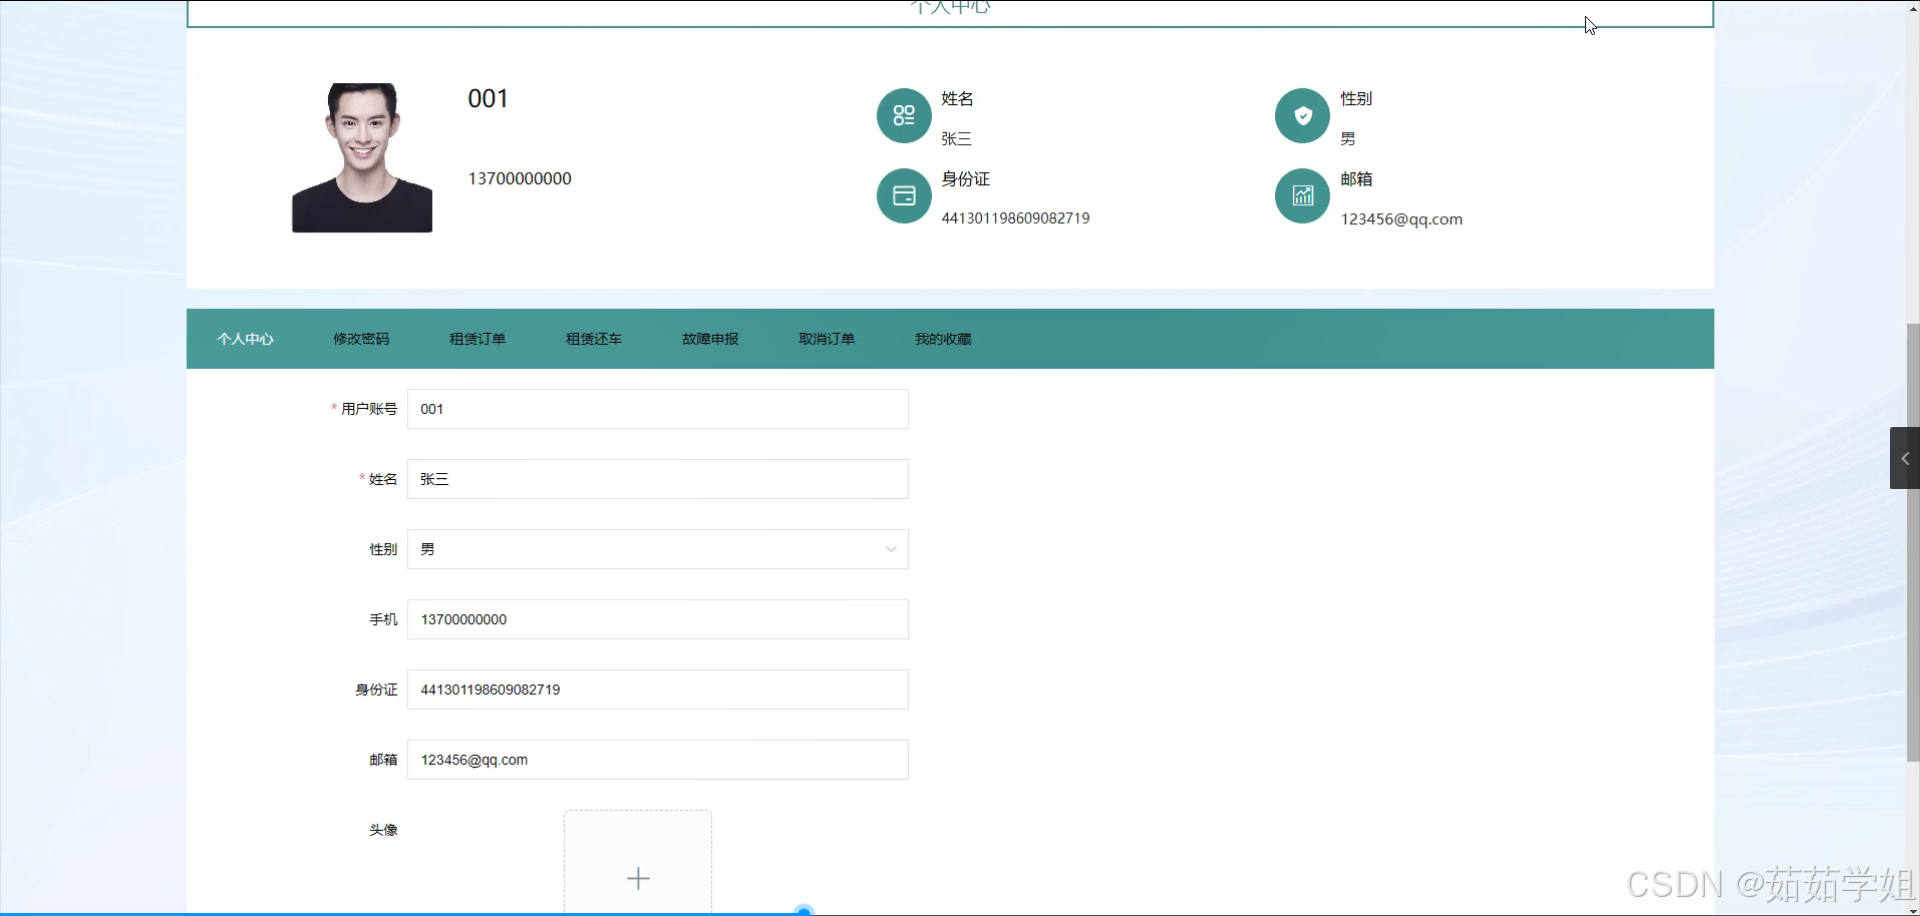Click ID number 441301198609082719 in header card

point(1015,218)
